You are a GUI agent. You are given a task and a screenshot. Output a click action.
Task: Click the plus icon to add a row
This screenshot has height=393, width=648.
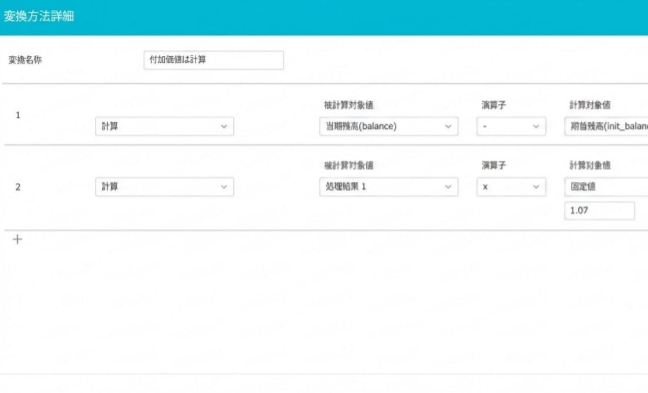click(x=17, y=239)
